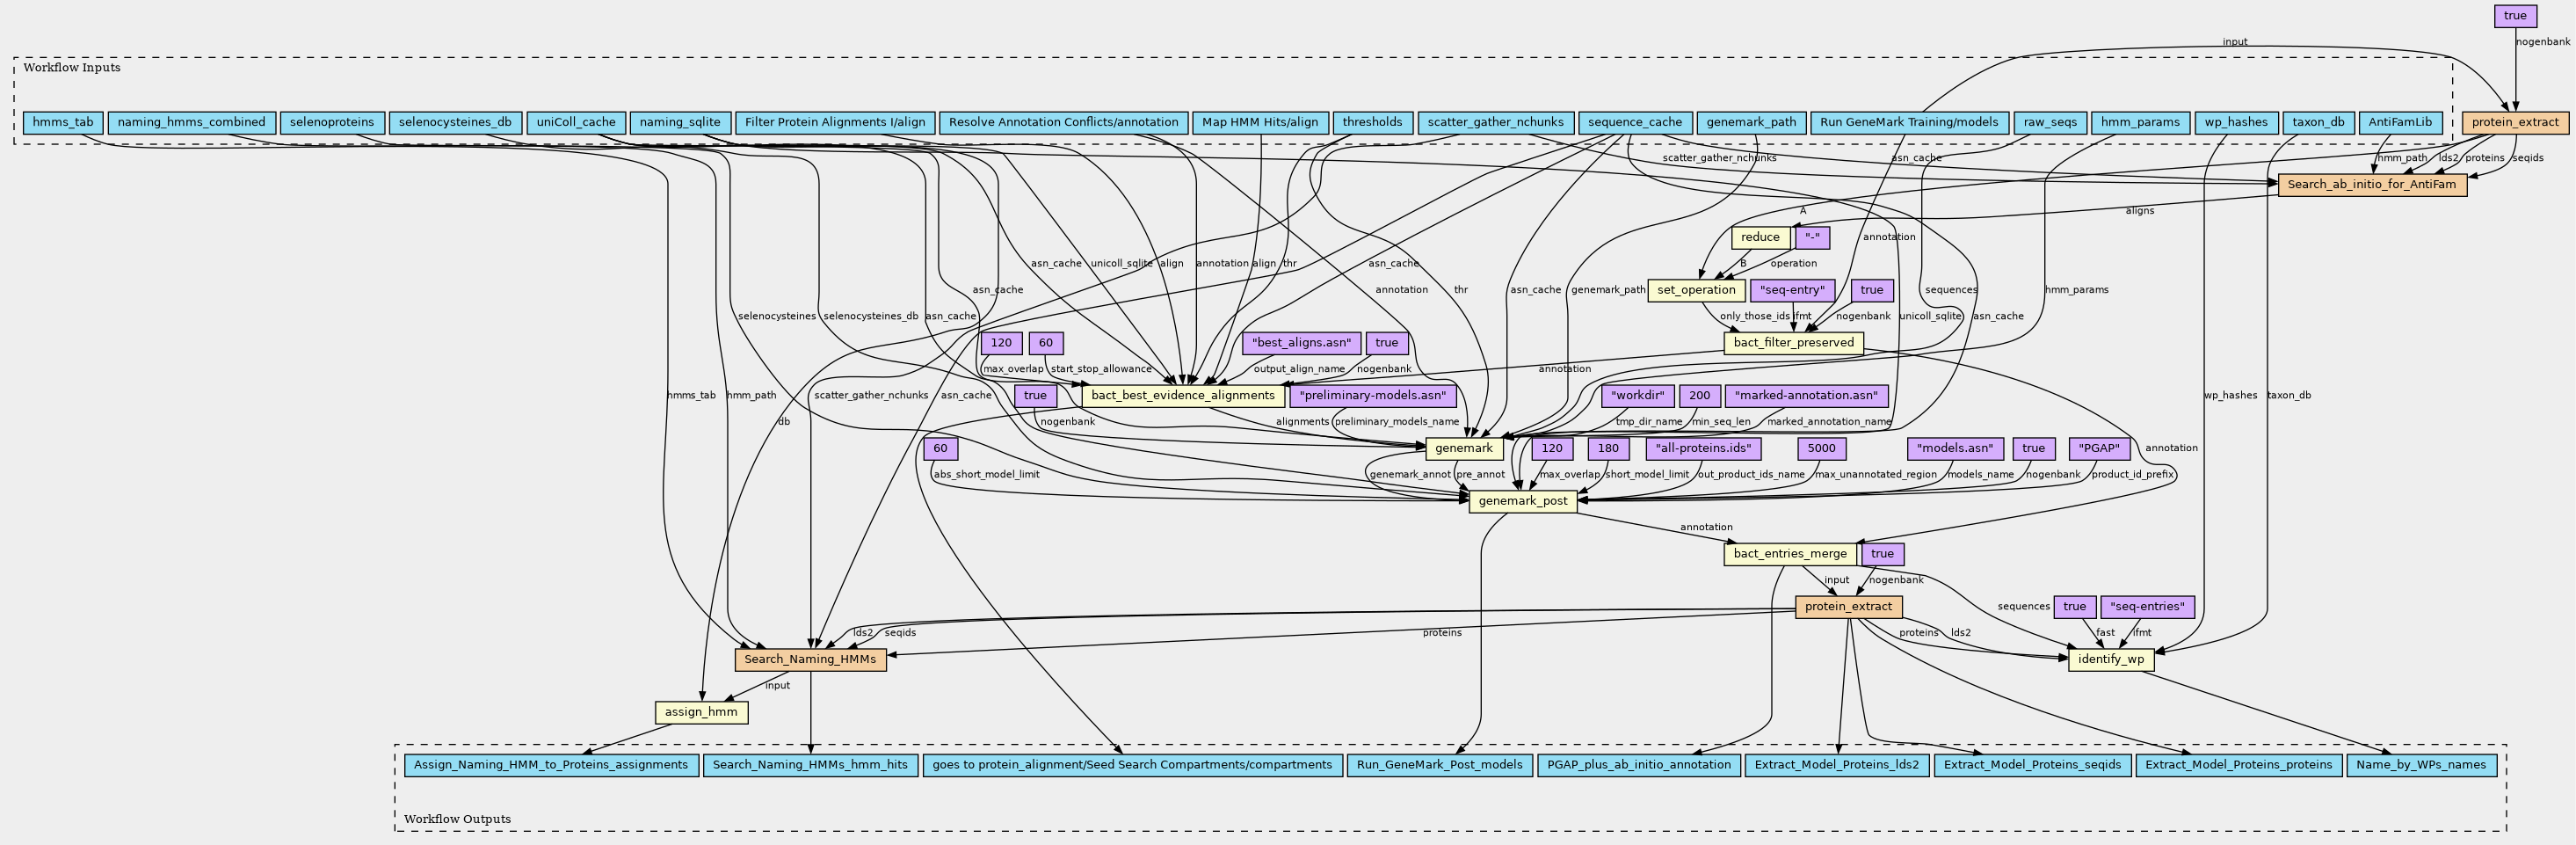Click the Filter Protein Alignments I/align node
Viewport: 2576px width, 845px height.
(x=835, y=123)
